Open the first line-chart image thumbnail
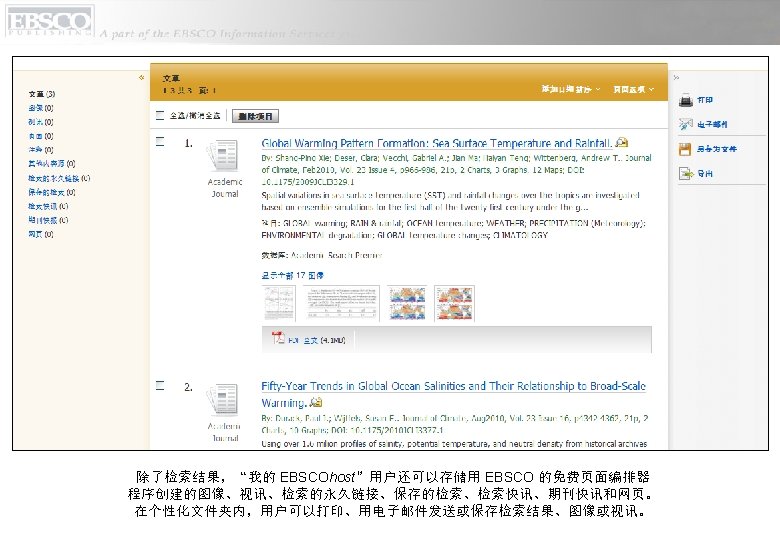 [279, 303]
